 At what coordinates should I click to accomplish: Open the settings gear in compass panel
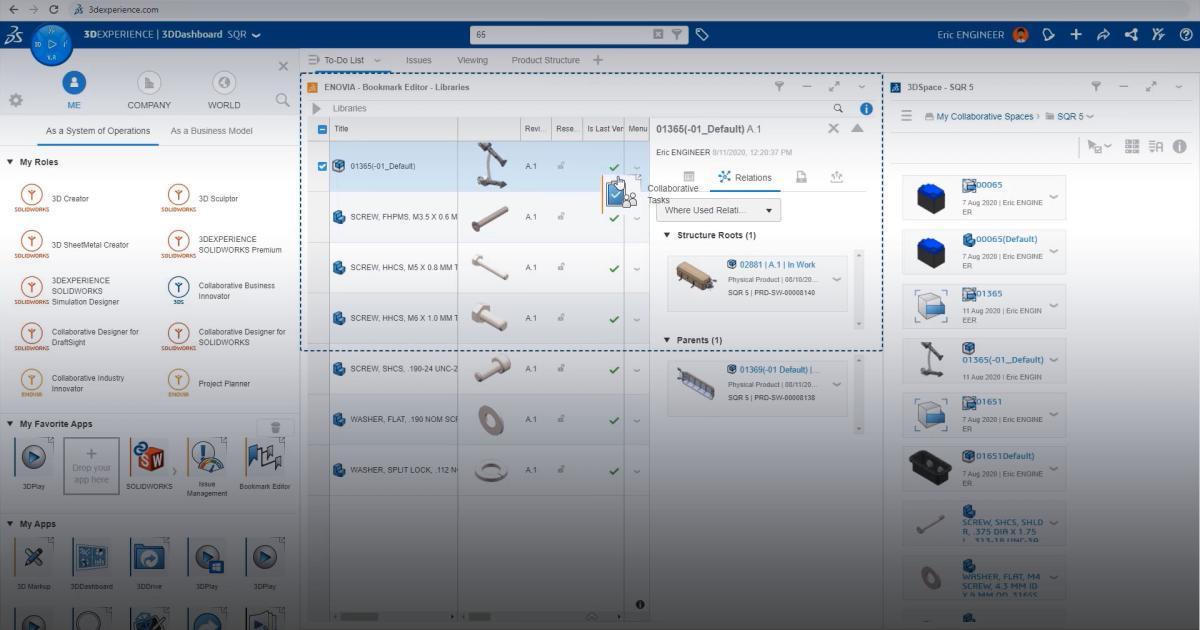(16, 100)
